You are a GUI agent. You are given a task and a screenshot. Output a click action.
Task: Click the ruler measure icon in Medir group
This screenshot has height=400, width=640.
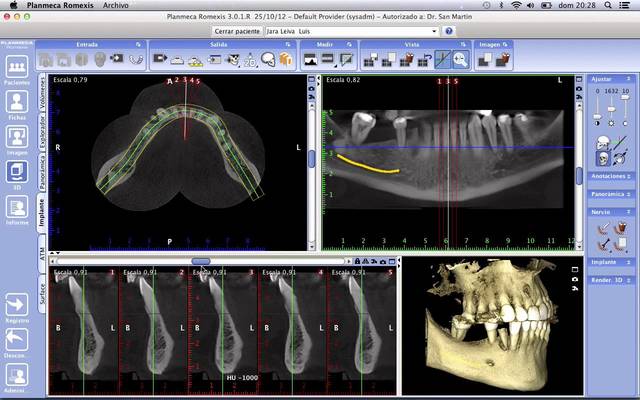[328, 60]
